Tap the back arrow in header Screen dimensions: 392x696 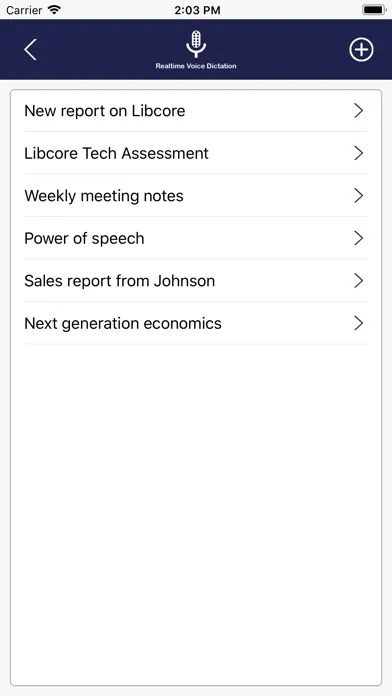click(30, 49)
